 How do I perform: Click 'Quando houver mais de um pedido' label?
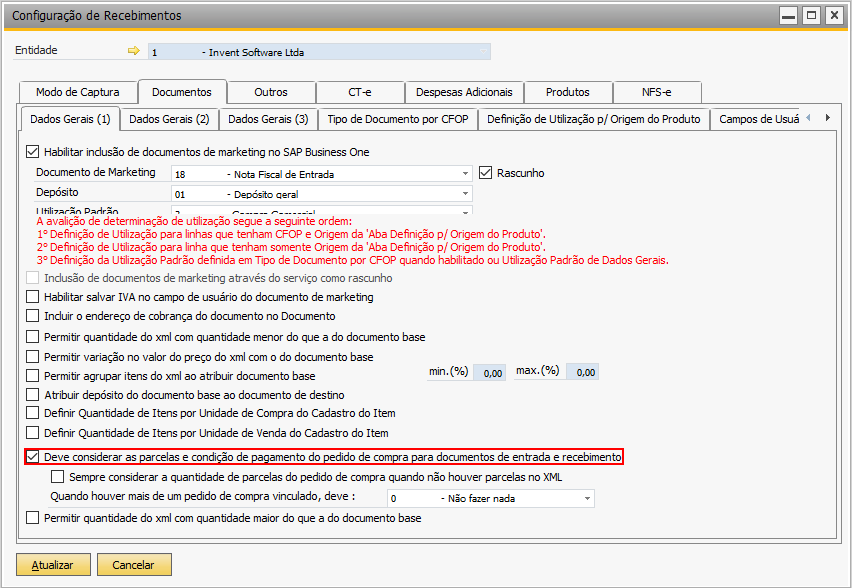click(x=203, y=496)
